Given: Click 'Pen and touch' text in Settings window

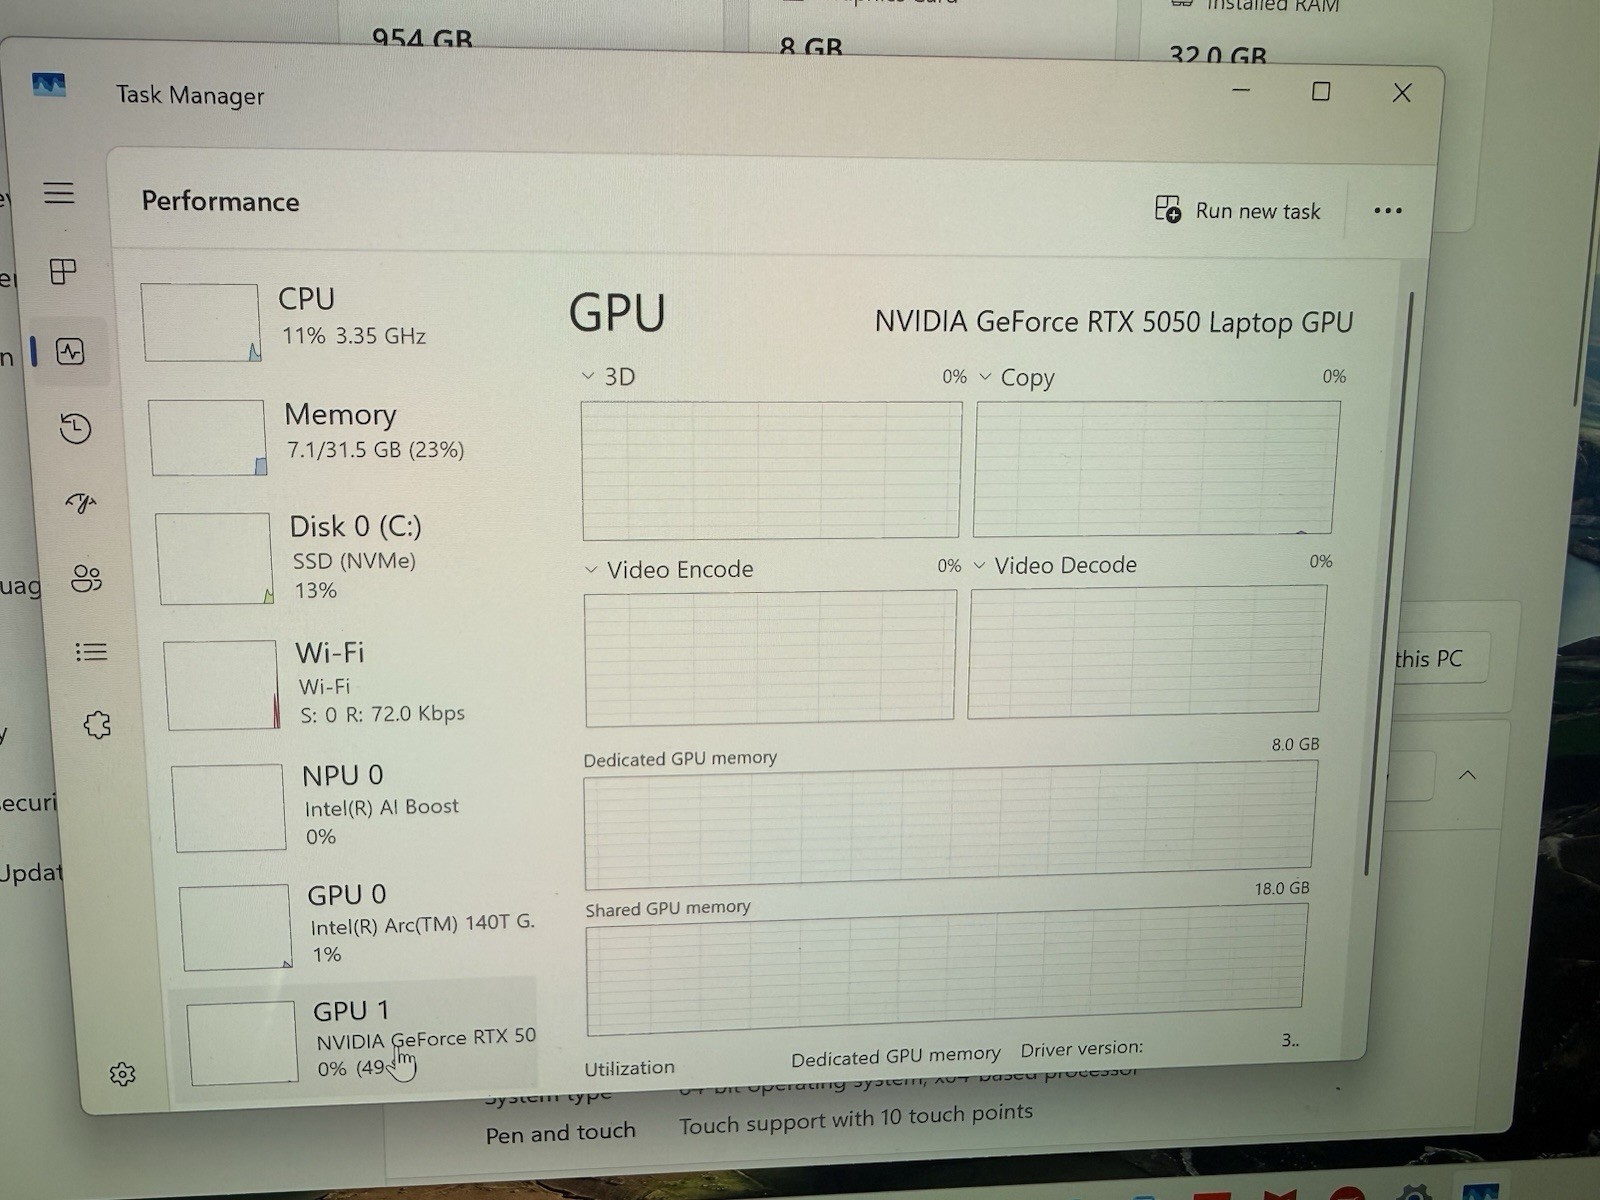Looking at the screenshot, I should [x=560, y=1132].
